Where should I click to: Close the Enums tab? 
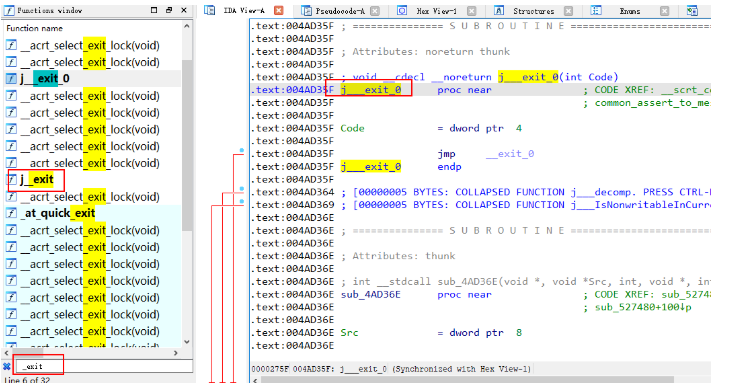(665, 11)
